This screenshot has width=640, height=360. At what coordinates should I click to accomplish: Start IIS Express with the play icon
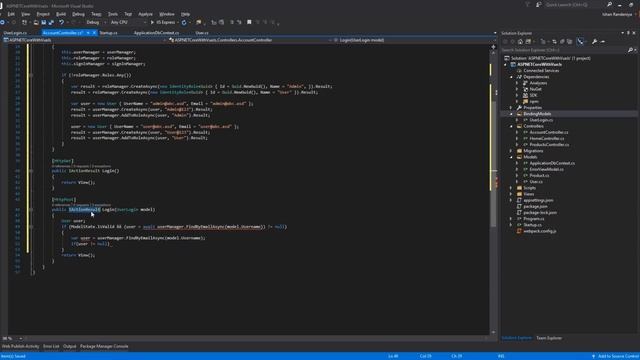click(152, 22)
